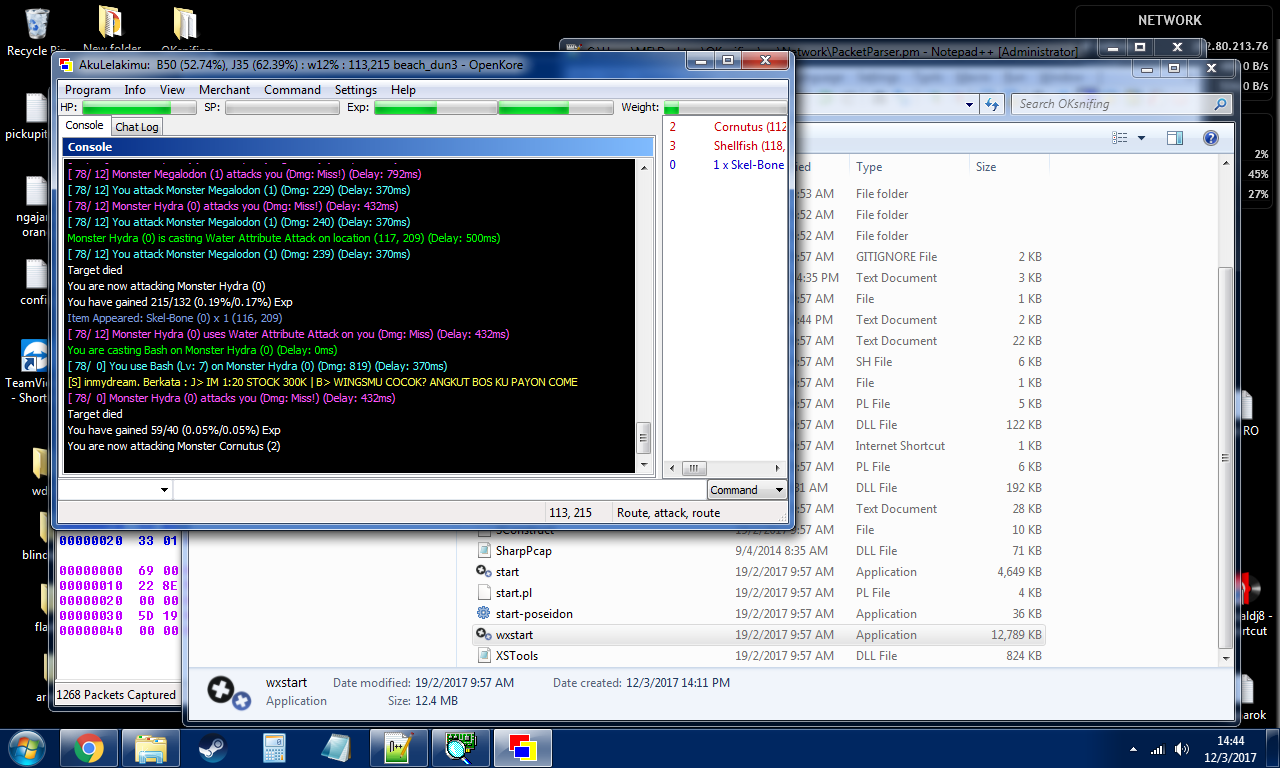Select the start.pl file
The height and width of the screenshot is (768, 1280).
pyautogui.click(x=760, y=593)
